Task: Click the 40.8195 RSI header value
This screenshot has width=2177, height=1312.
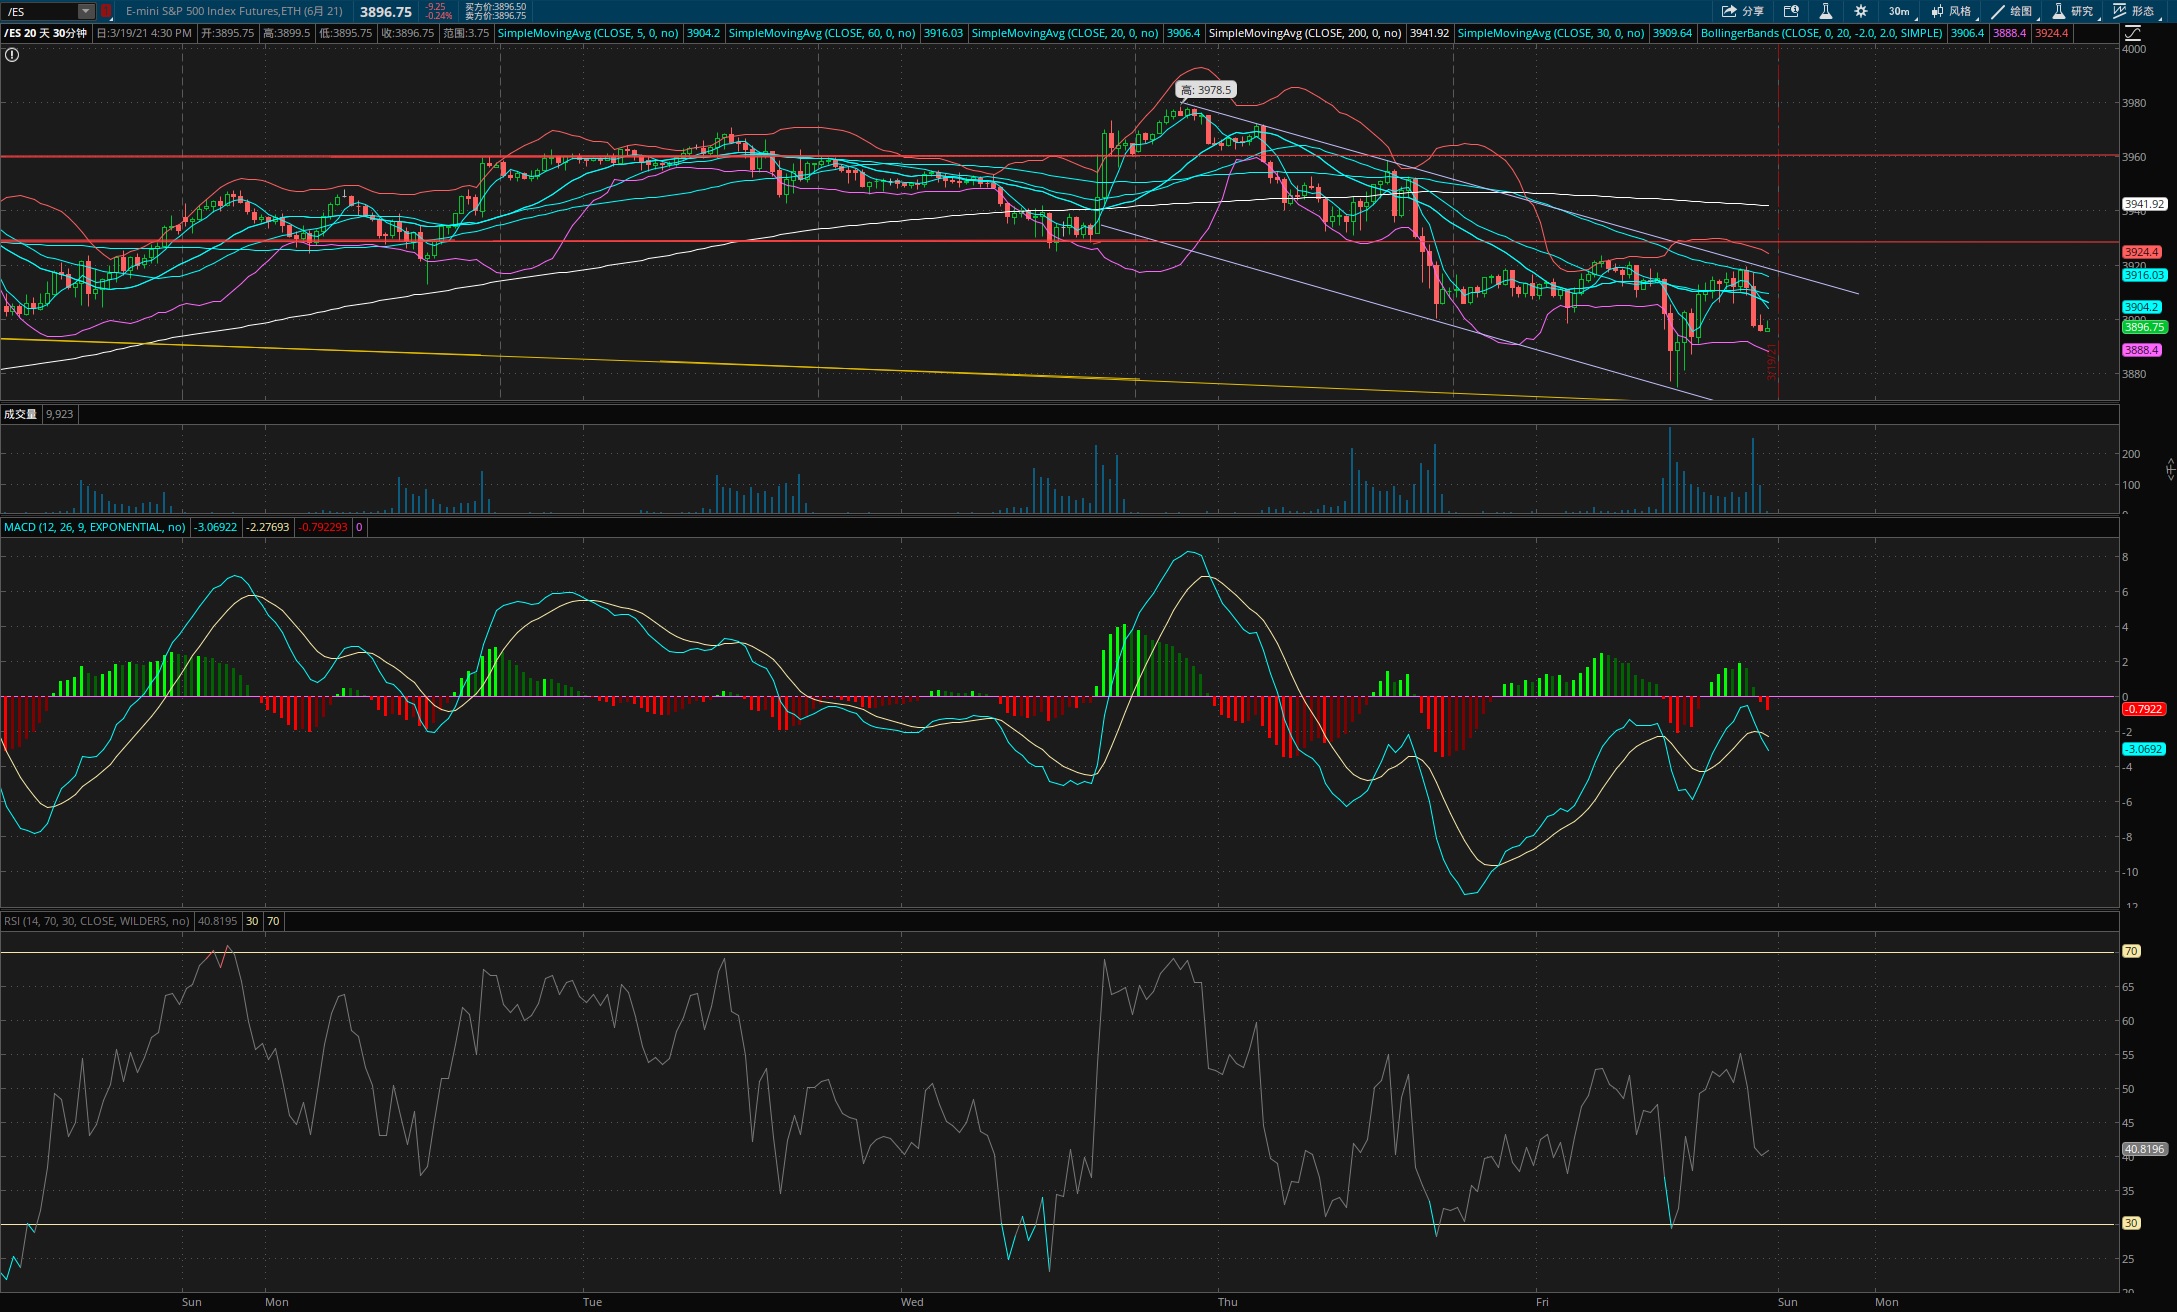Action: 218,921
